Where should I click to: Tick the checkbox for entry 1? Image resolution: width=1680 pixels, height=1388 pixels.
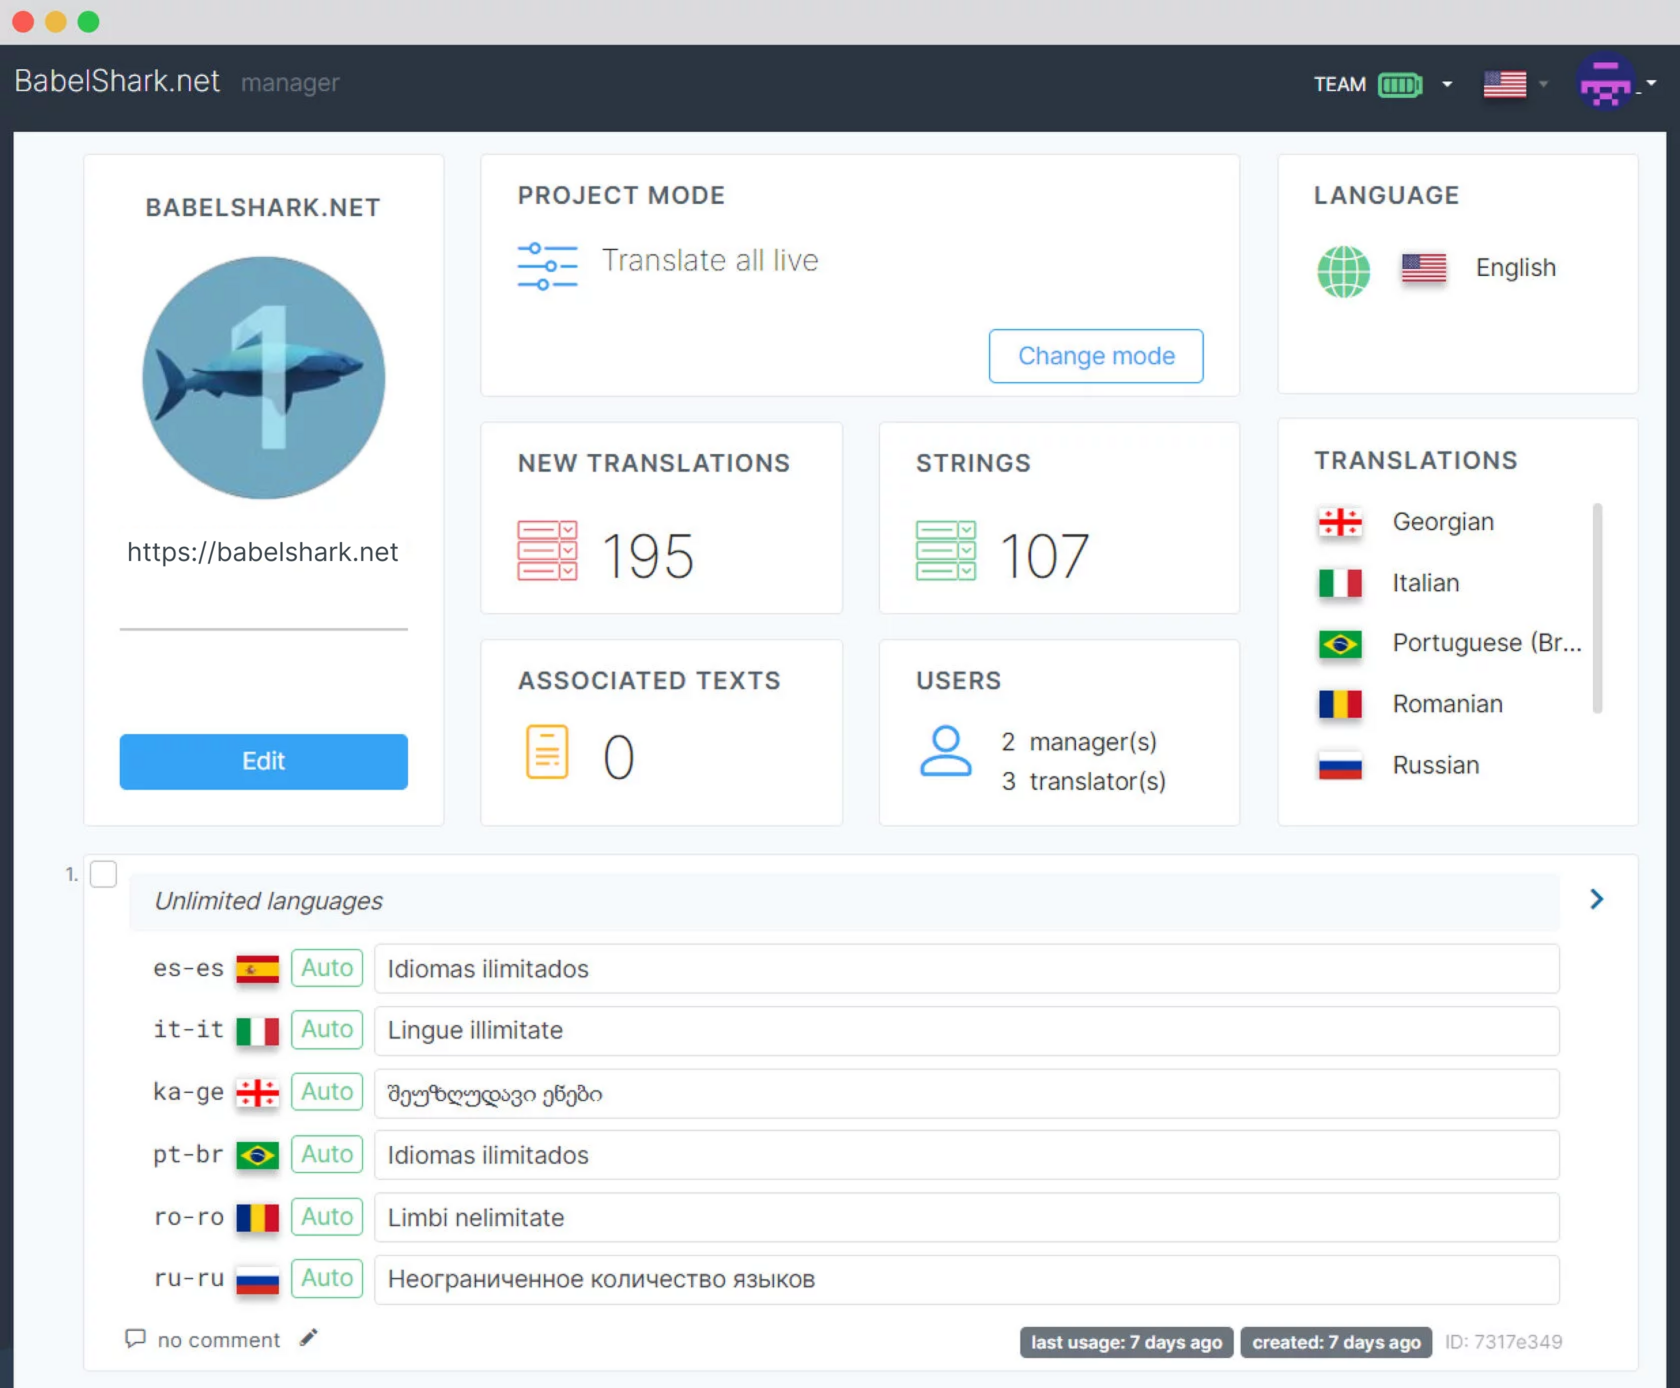point(103,873)
